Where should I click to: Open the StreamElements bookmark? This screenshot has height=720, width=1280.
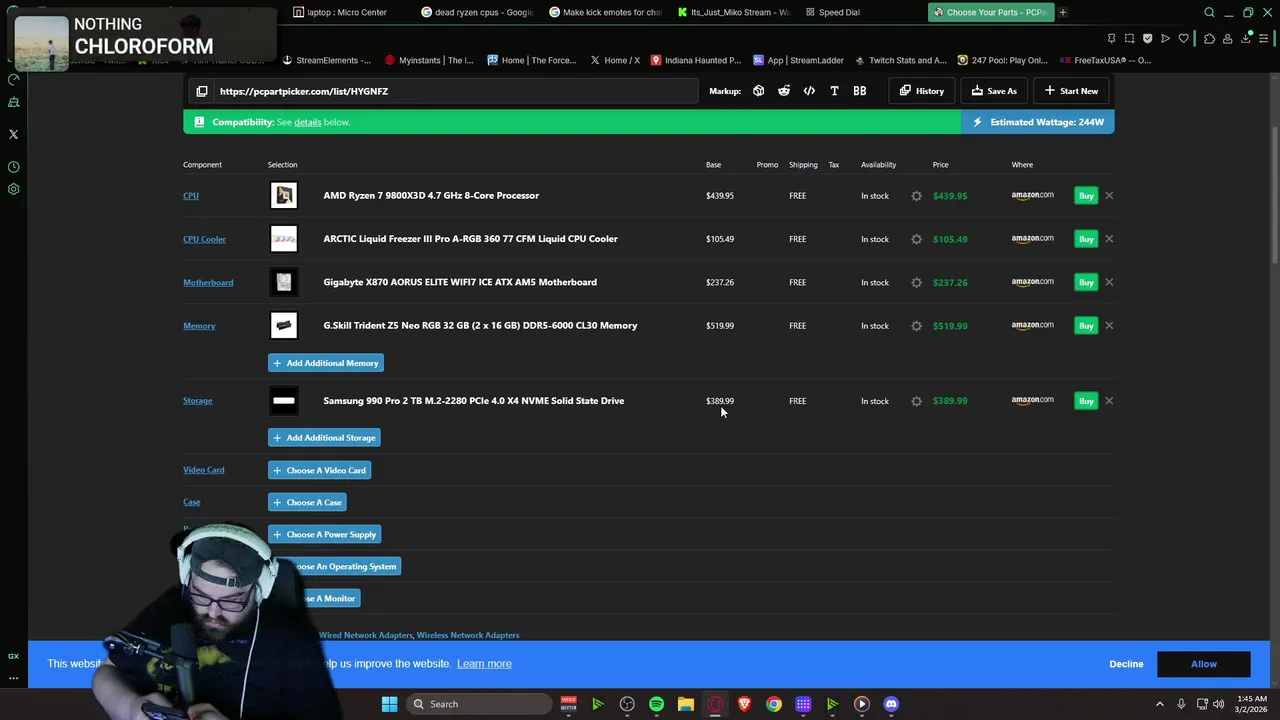click(x=326, y=60)
